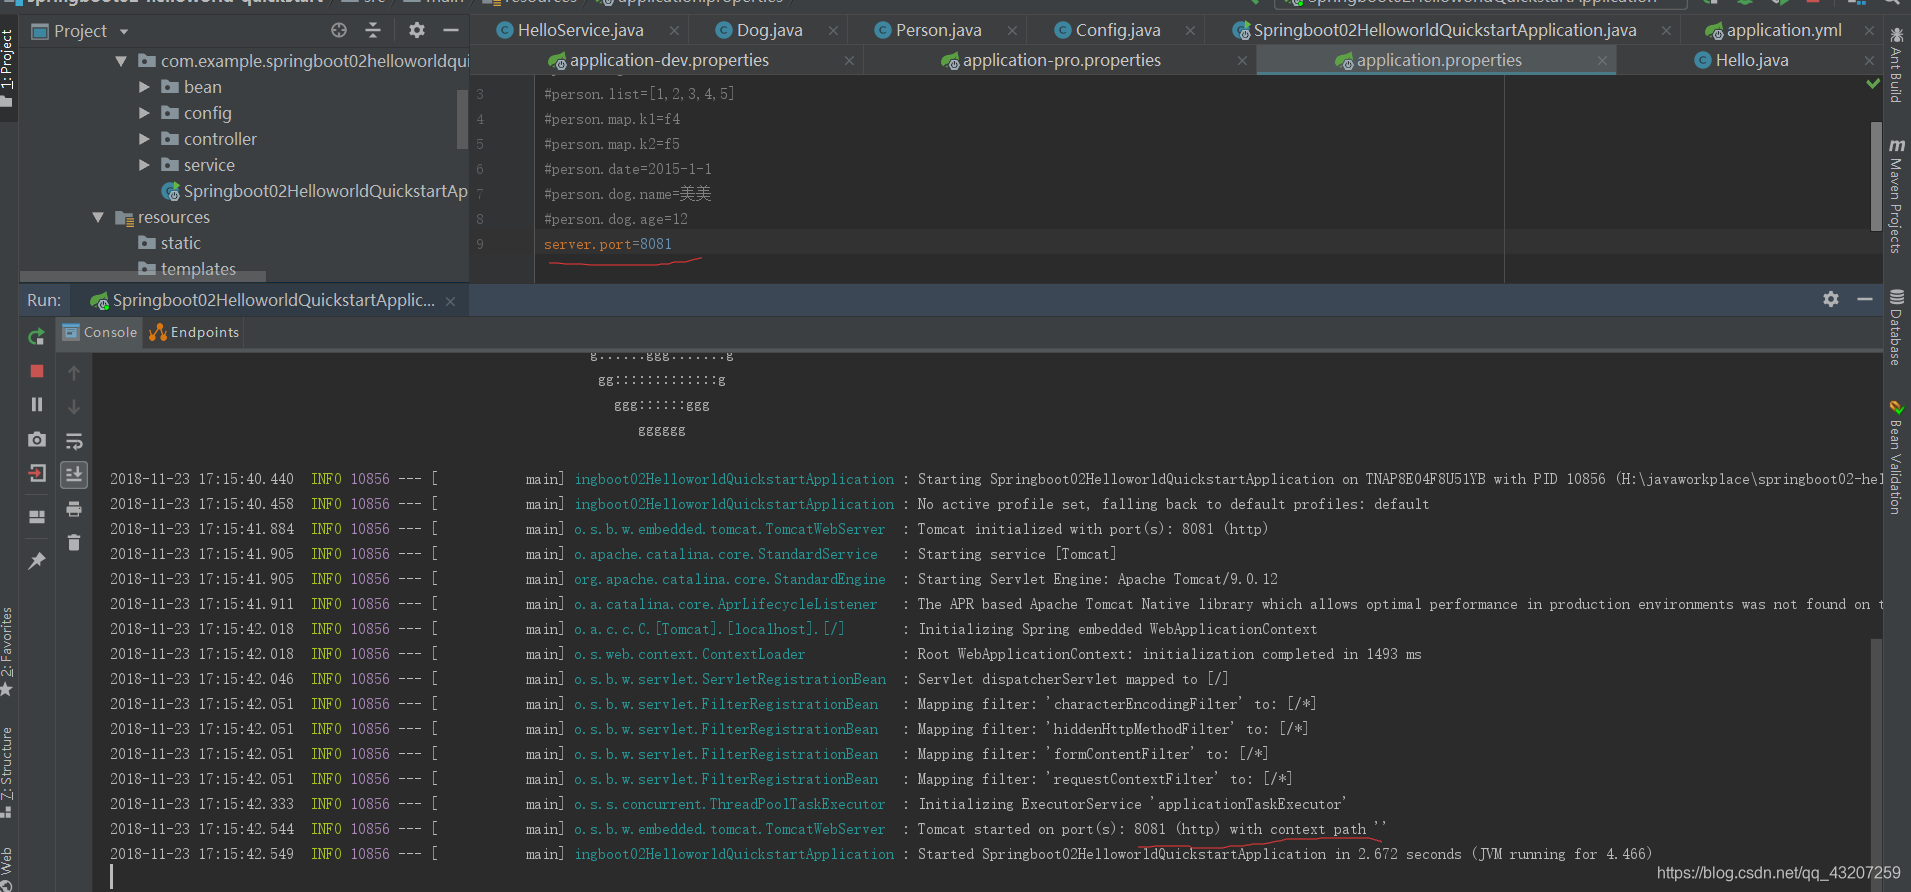Jump up the stack trace arrow
The height and width of the screenshot is (892, 1911).
74,373
